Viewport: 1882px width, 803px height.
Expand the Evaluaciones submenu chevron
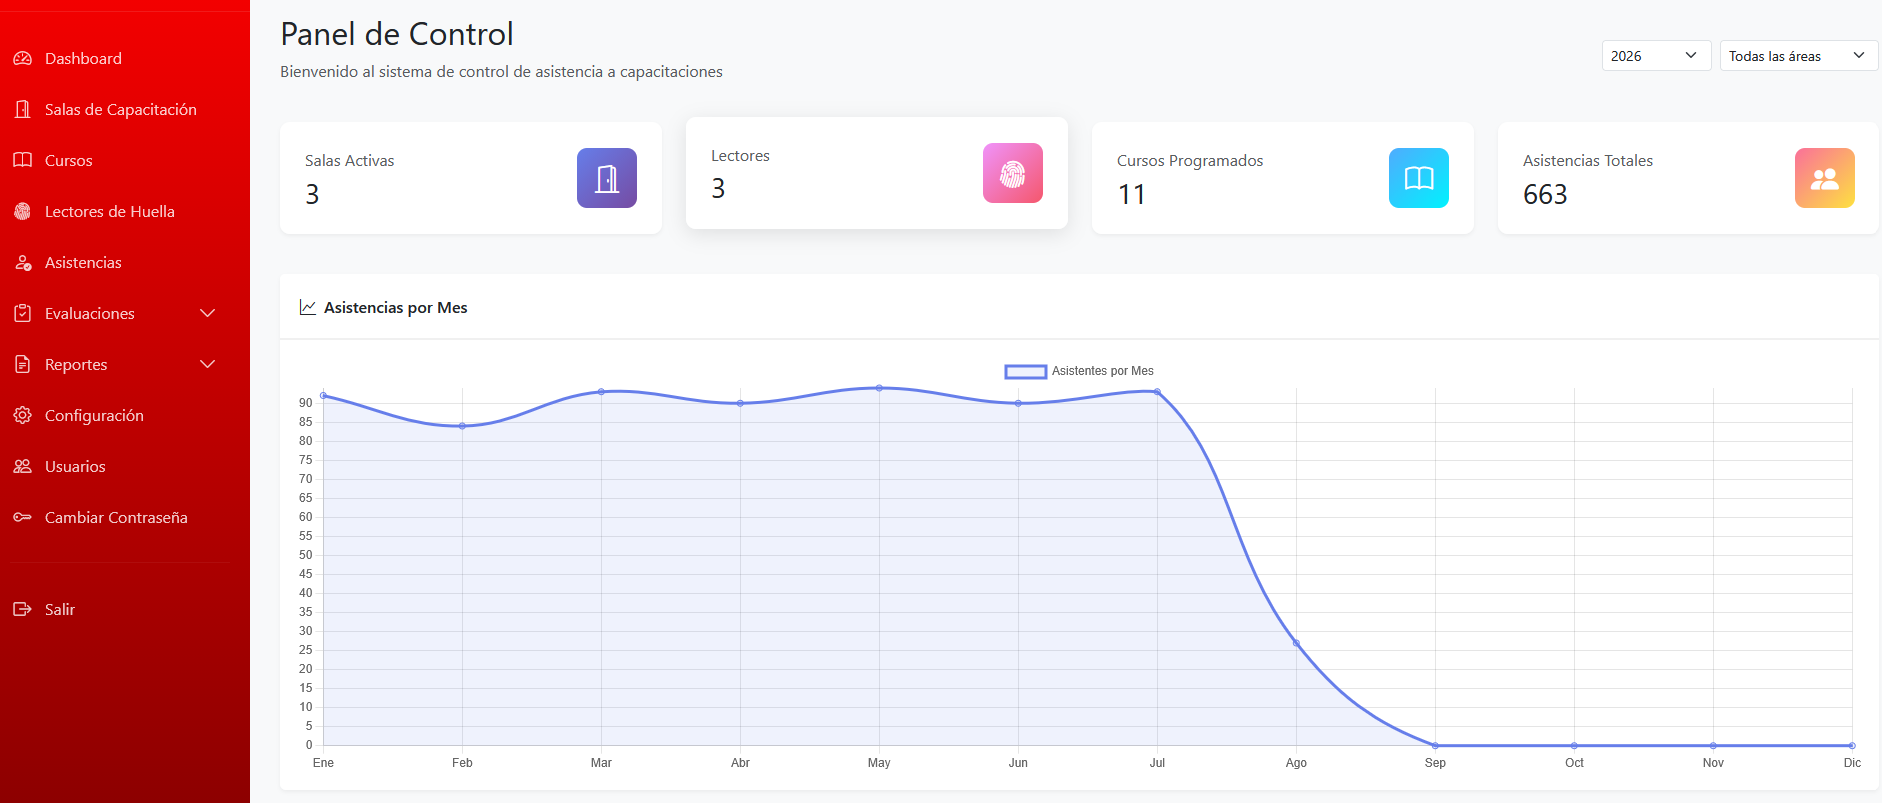point(208,313)
